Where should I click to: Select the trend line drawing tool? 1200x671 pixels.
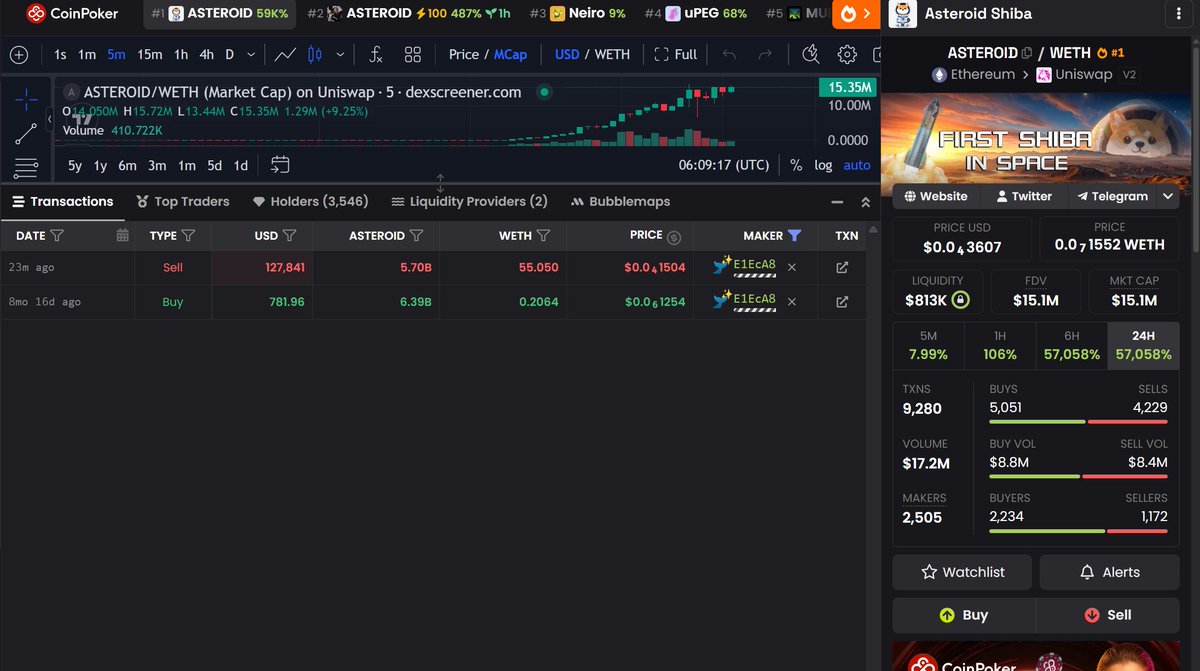pyautogui.click(x=26, y=132)
